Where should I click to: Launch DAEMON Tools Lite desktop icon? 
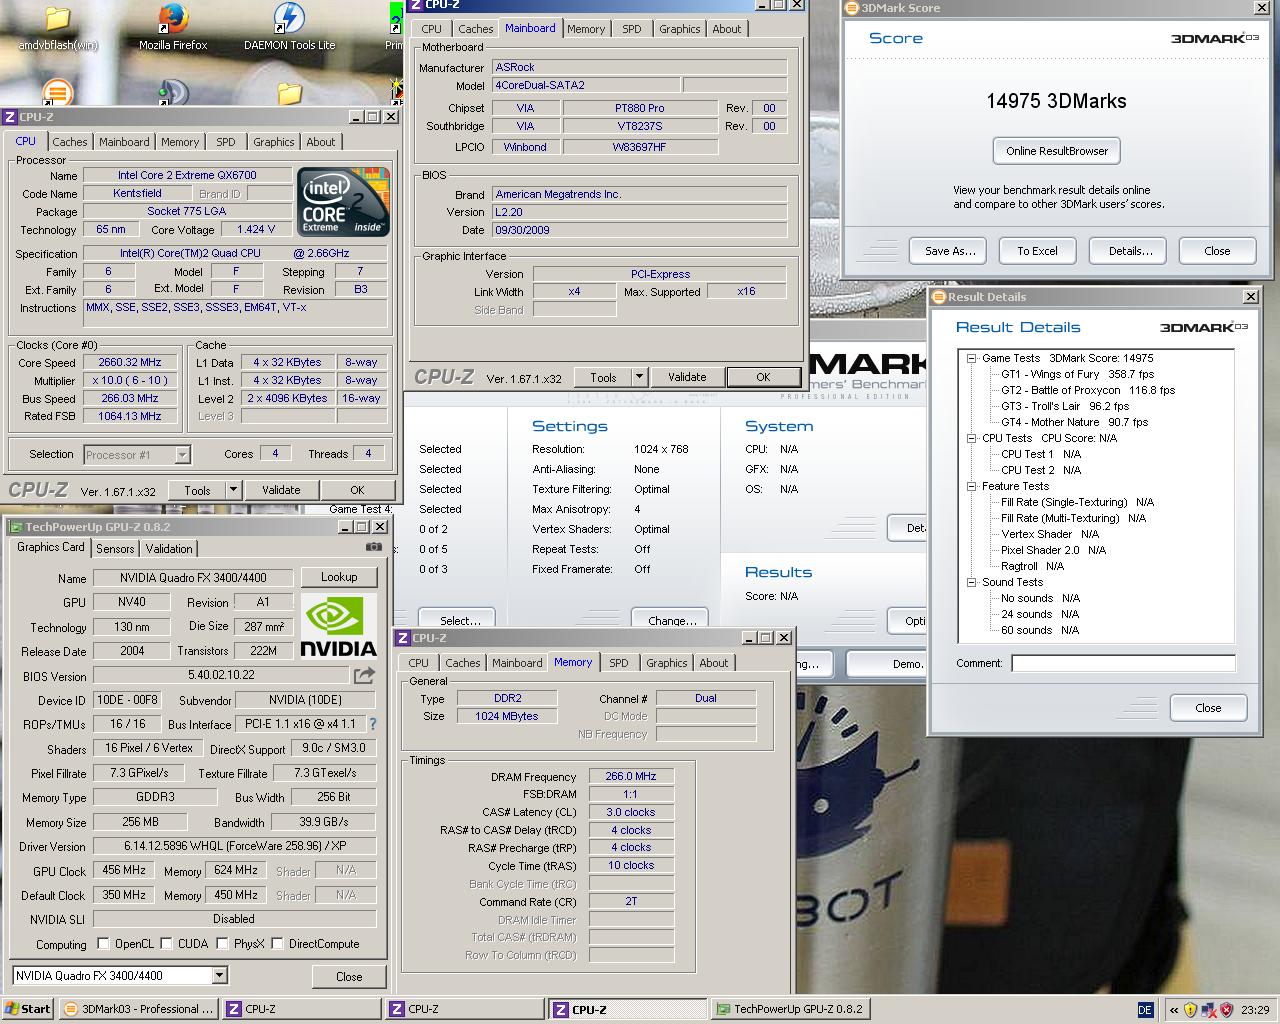[x=289, y=20]
